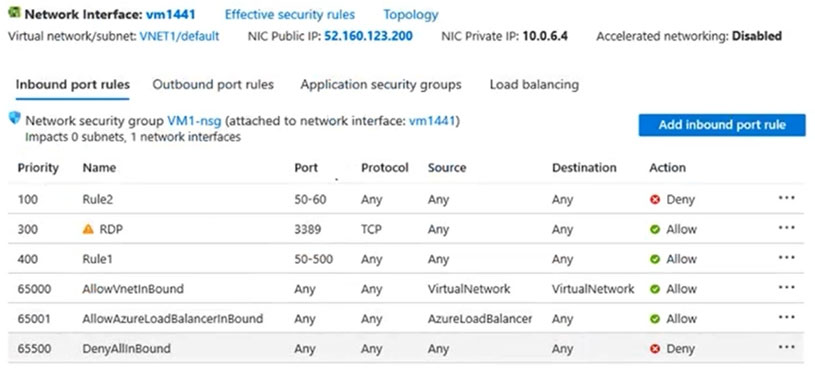Switch to Outbound port rules tab
The image size is (815, 372).
[x=213, y=85]
